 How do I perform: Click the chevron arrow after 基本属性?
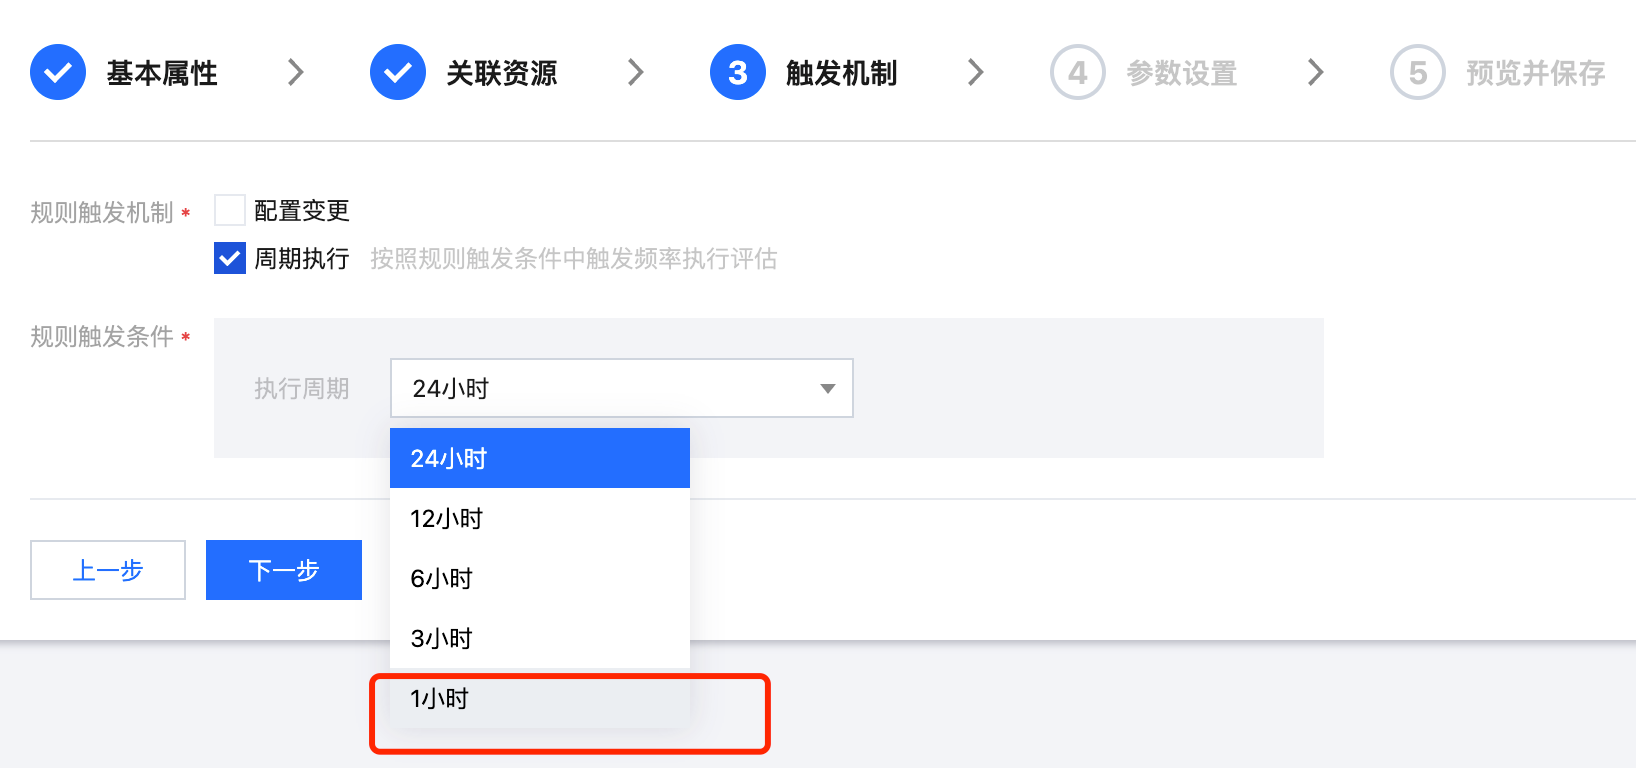(x=295, y=72)
